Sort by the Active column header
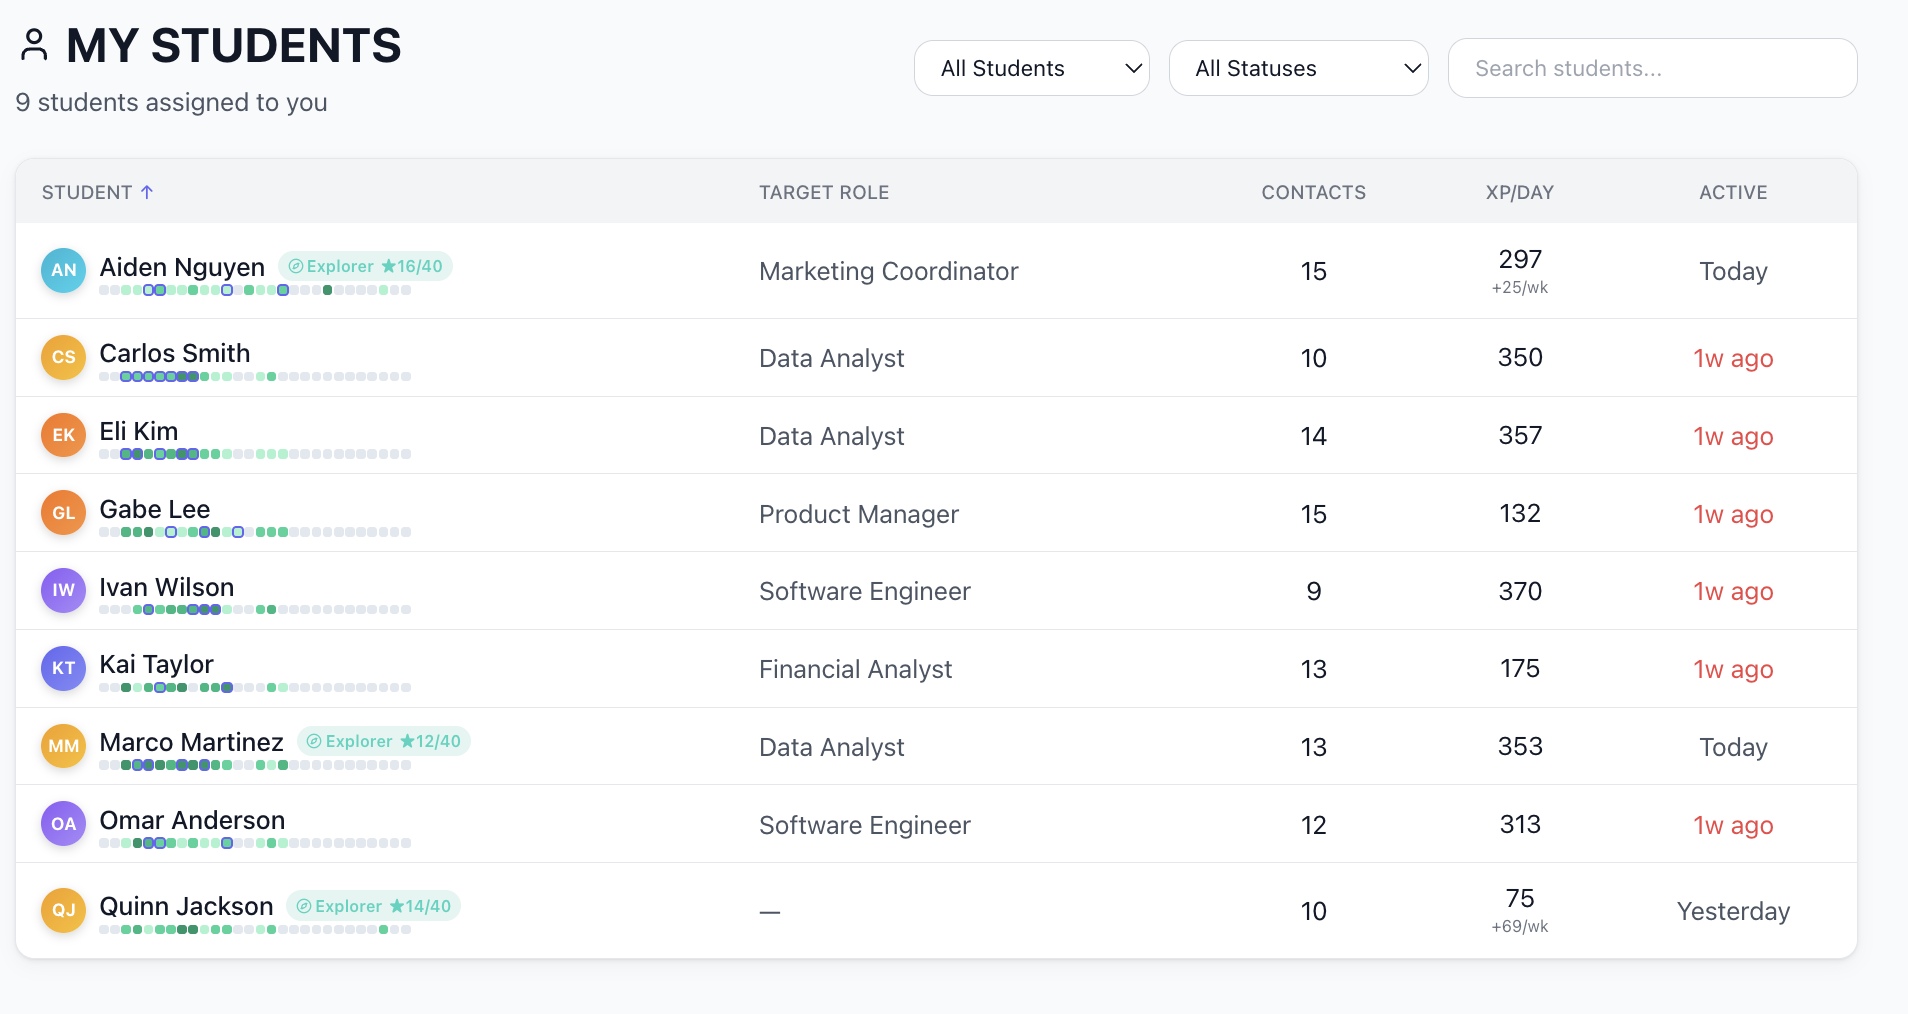Image resolution: width=1908 pixels, height=1014 pixels. click(x=1733, y=192)
